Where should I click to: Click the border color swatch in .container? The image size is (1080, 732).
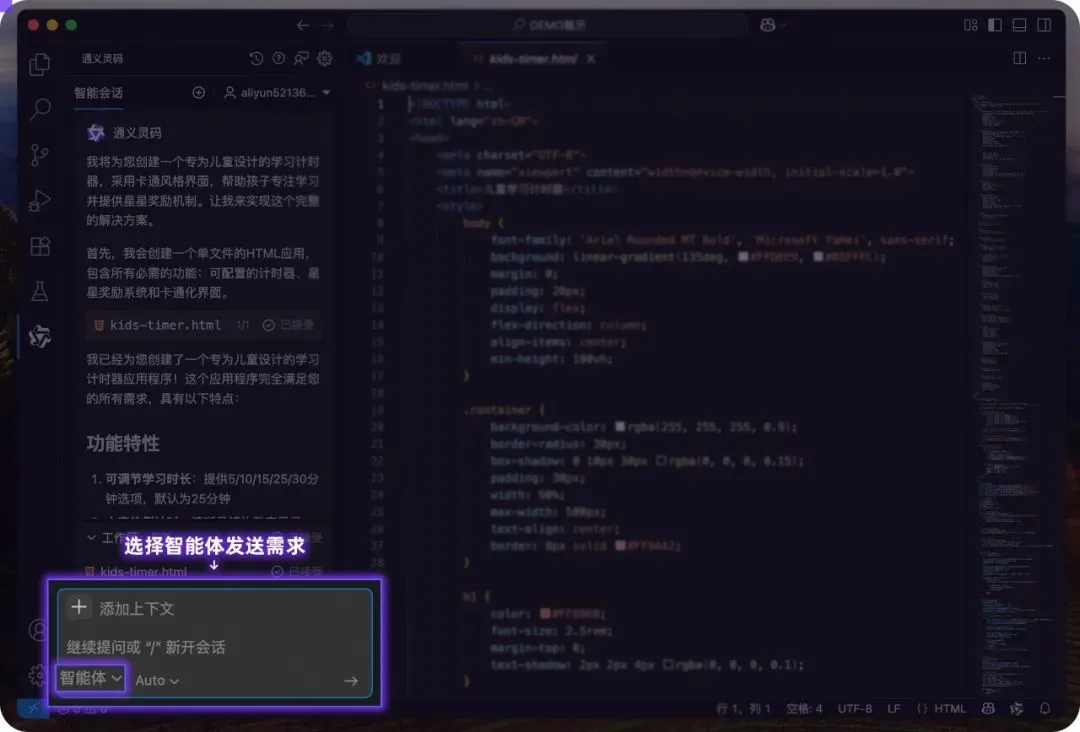pos(621,546)
